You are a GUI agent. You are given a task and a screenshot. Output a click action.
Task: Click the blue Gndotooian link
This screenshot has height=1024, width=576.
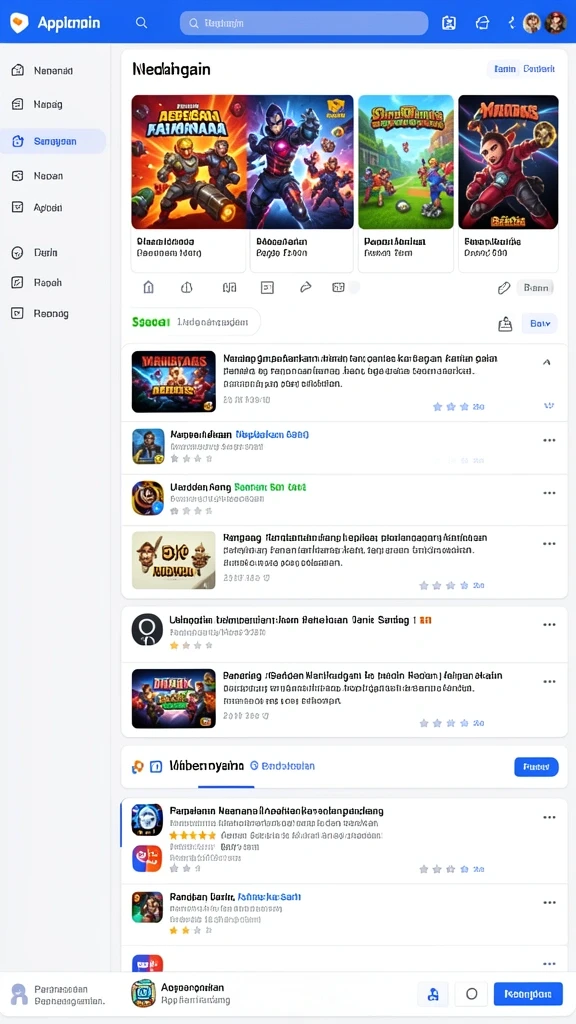click(x=283, y=766)
